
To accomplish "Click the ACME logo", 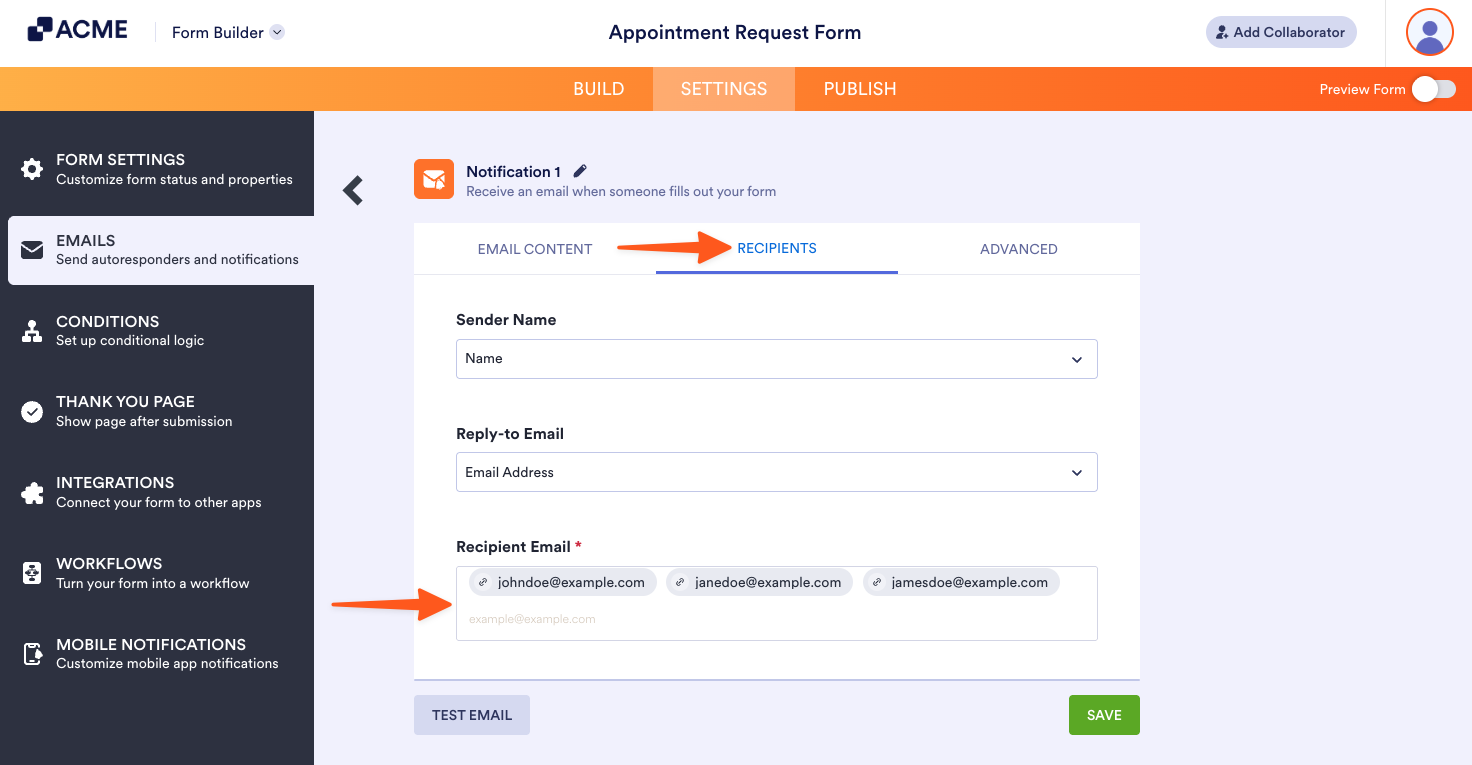I will click(x=77, y=29).
